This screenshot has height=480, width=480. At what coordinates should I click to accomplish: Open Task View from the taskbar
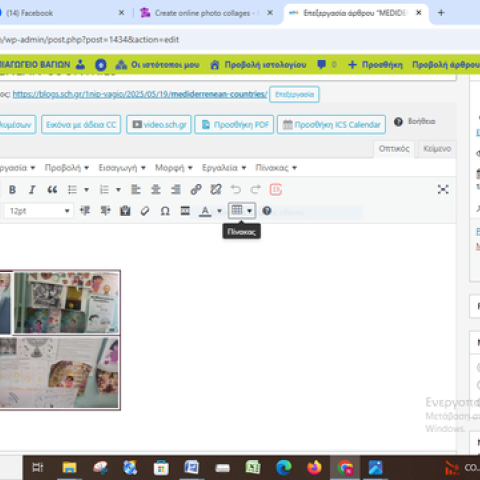pos(38,468)
